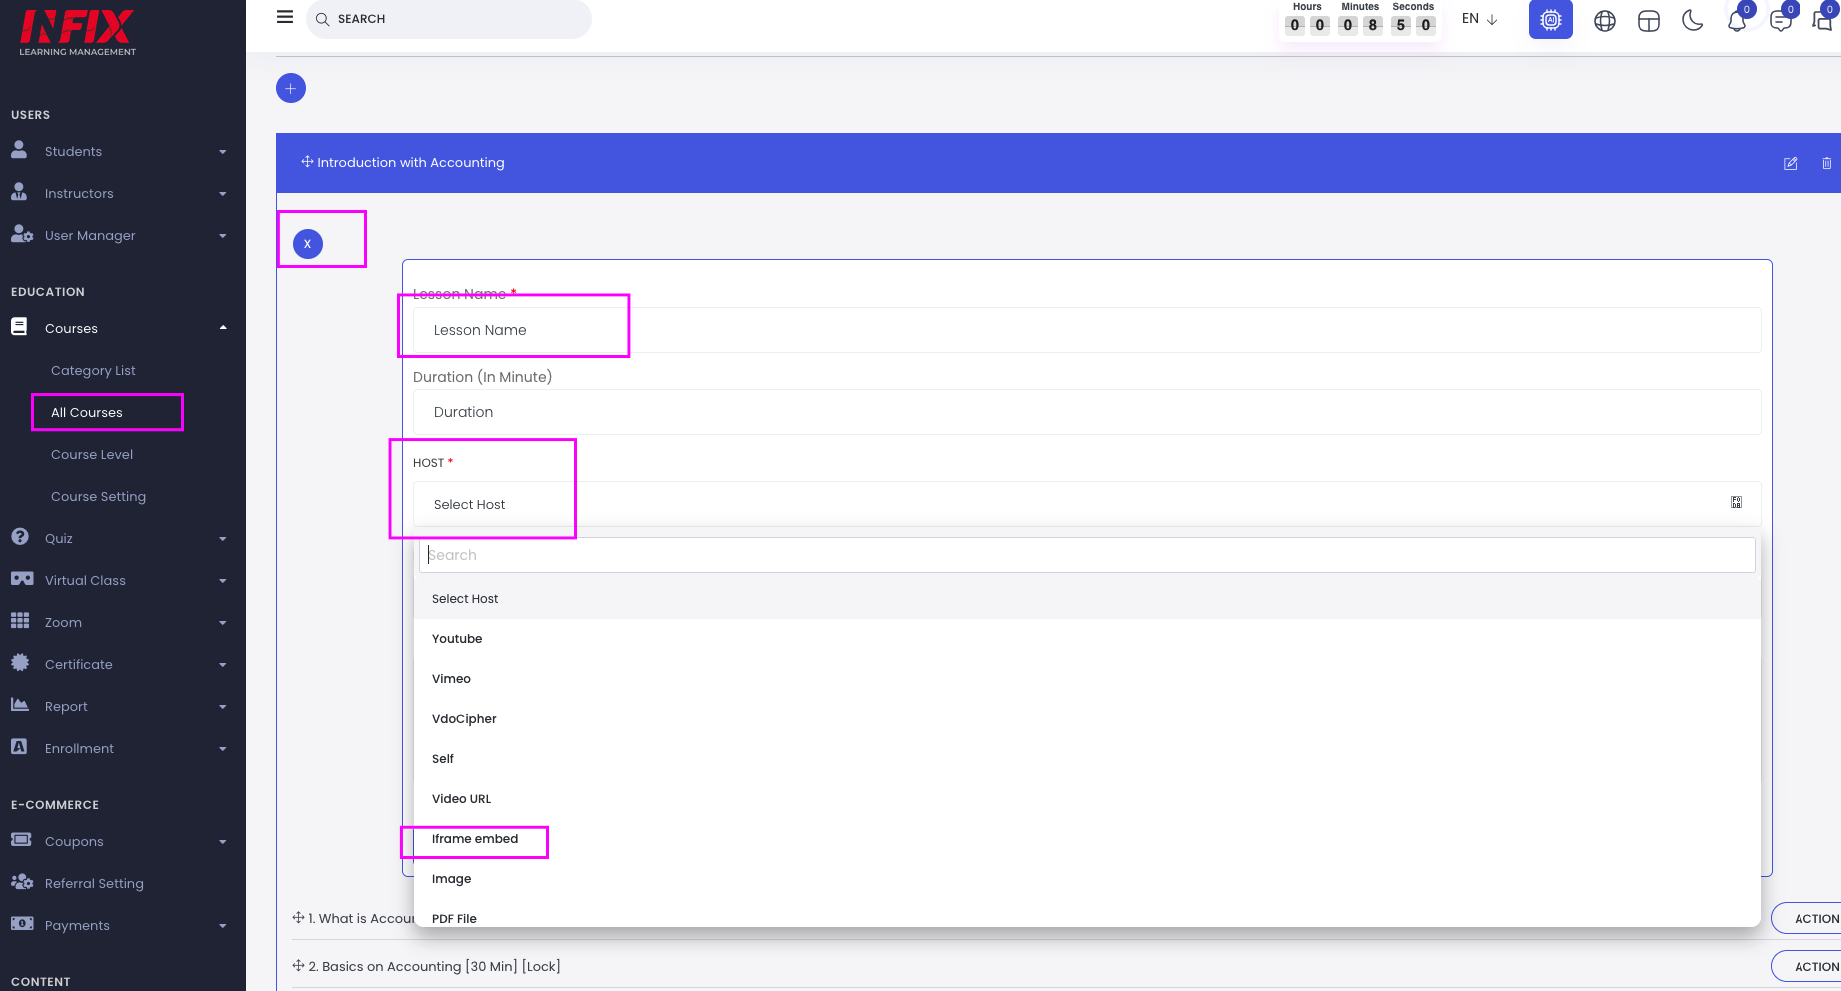Click the Payments money icon

(22, 924)
